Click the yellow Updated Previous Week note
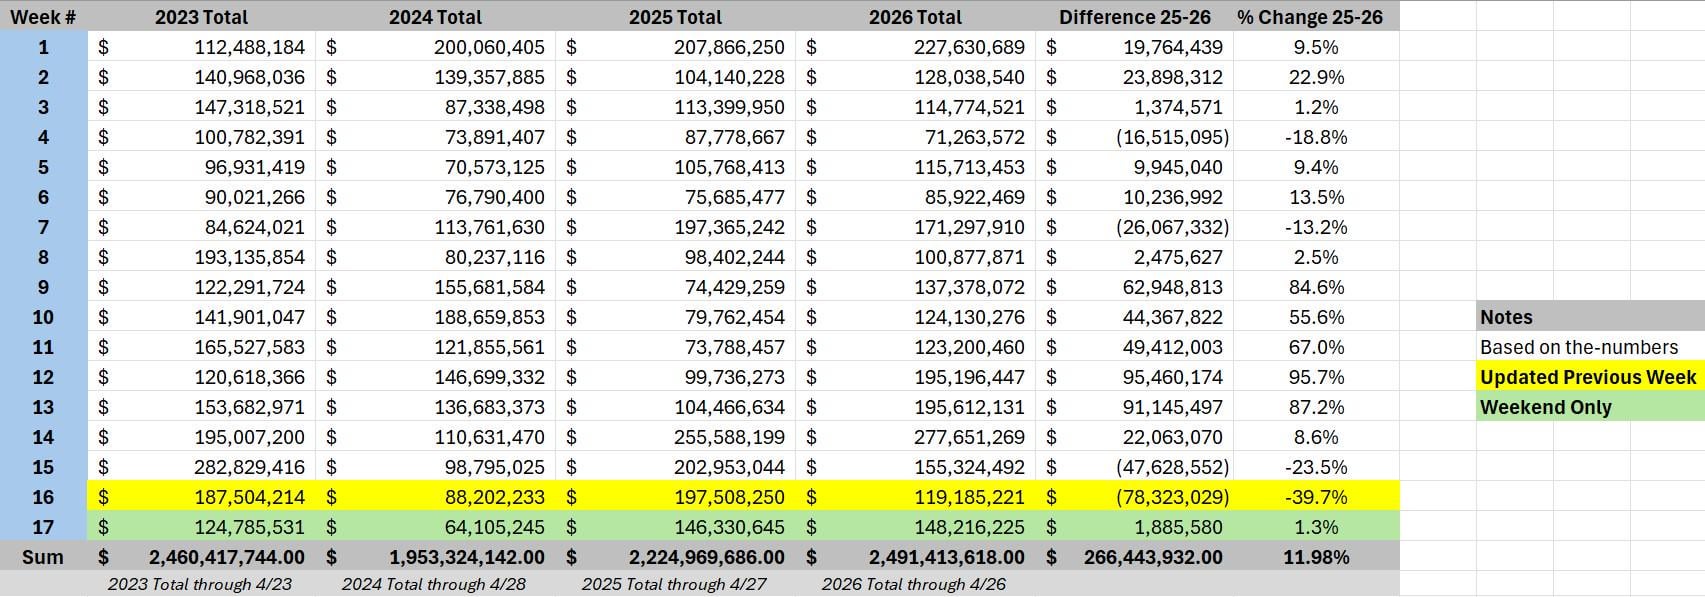 (1588, 377)
